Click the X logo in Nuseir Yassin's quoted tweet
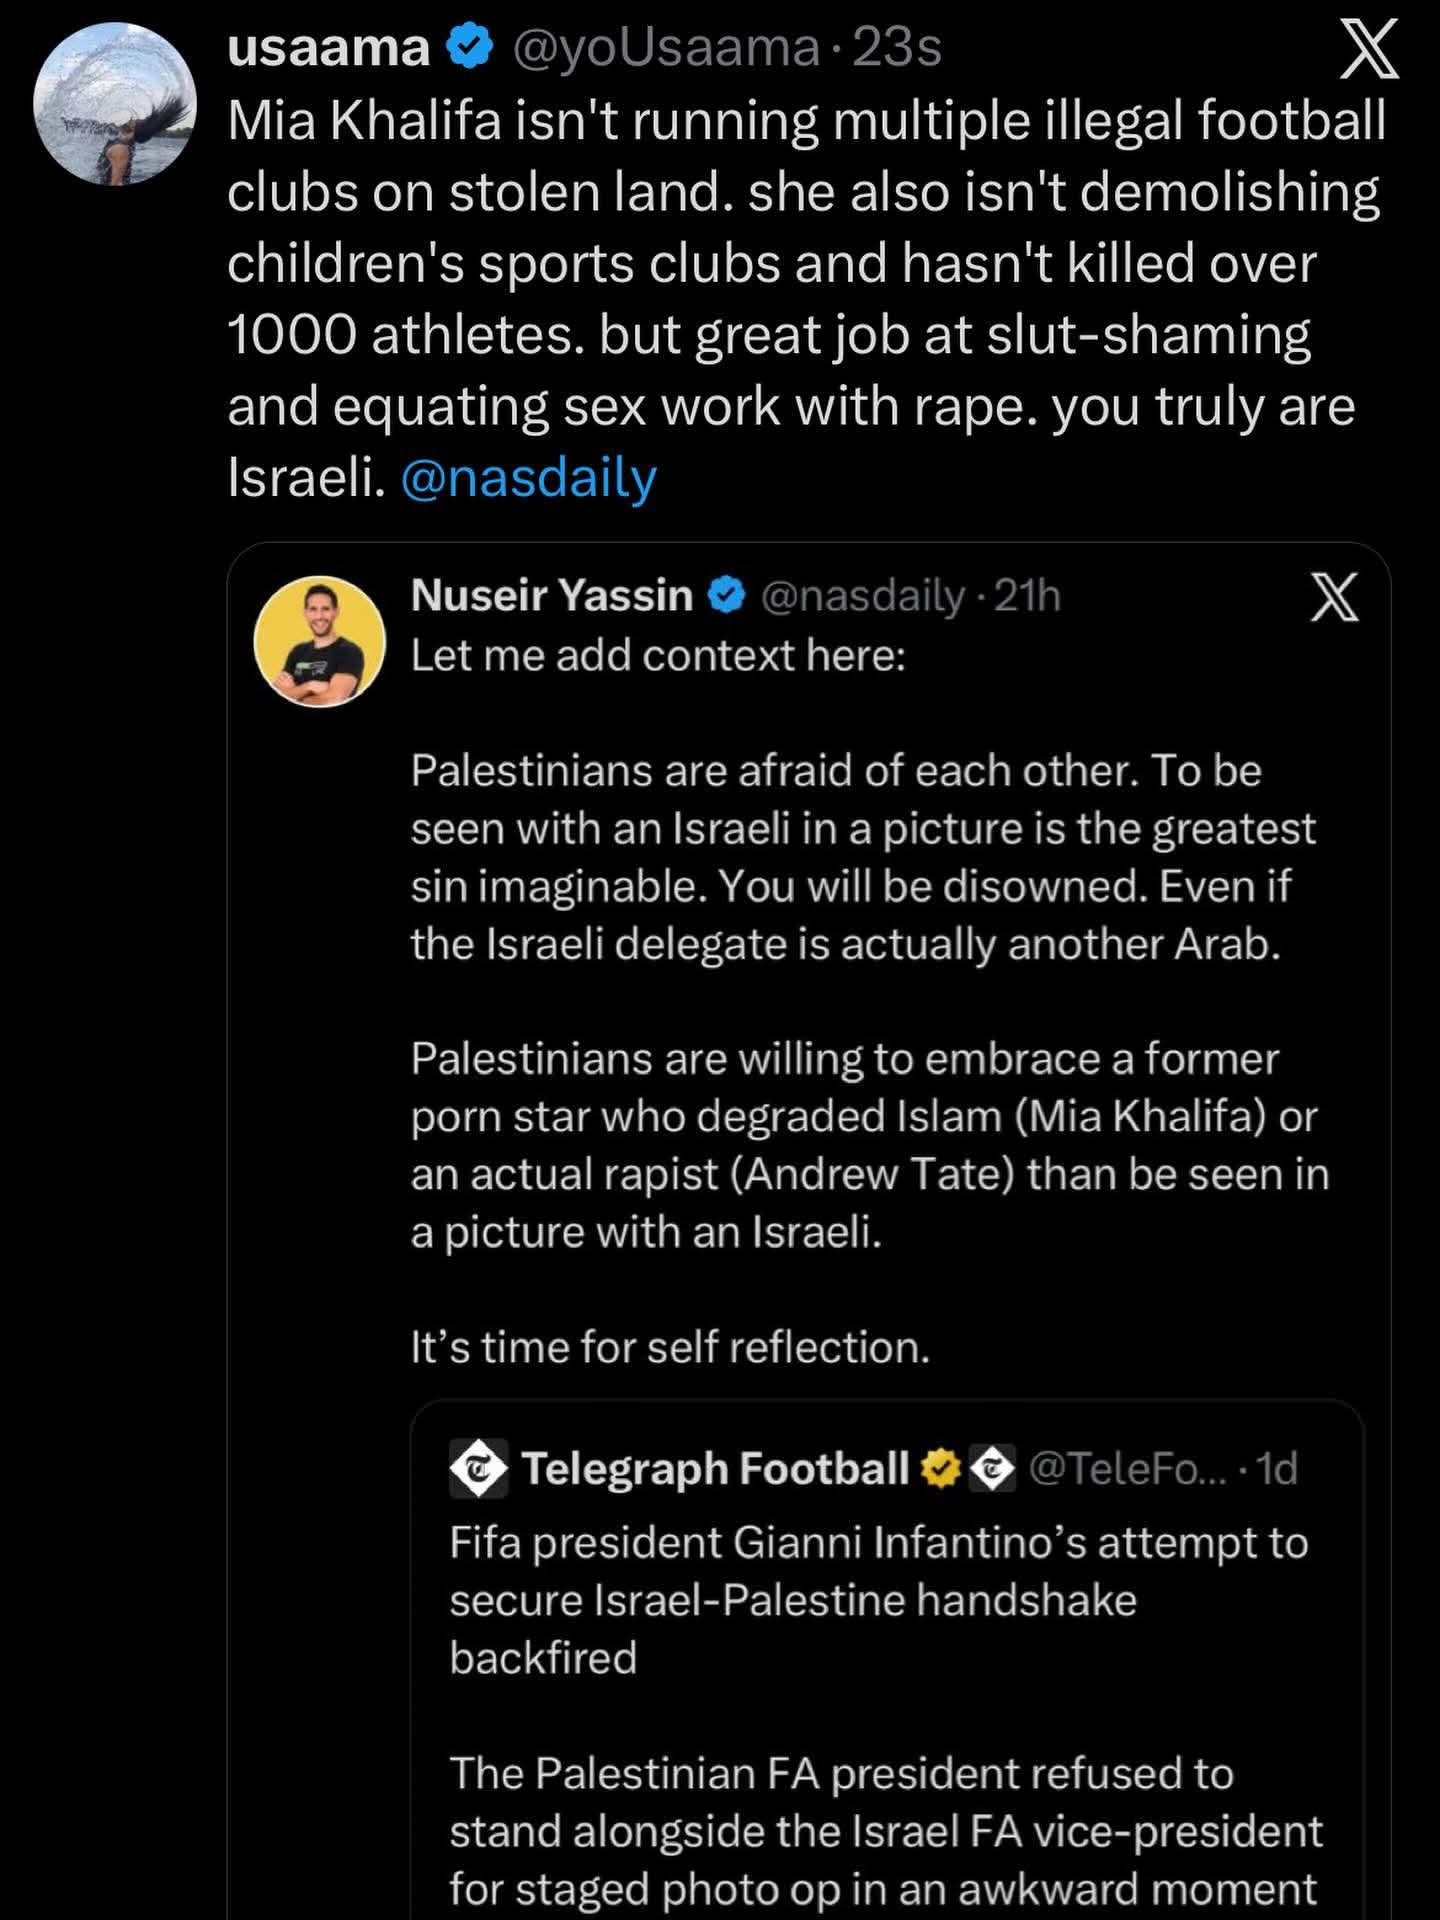 (1334, 597)
